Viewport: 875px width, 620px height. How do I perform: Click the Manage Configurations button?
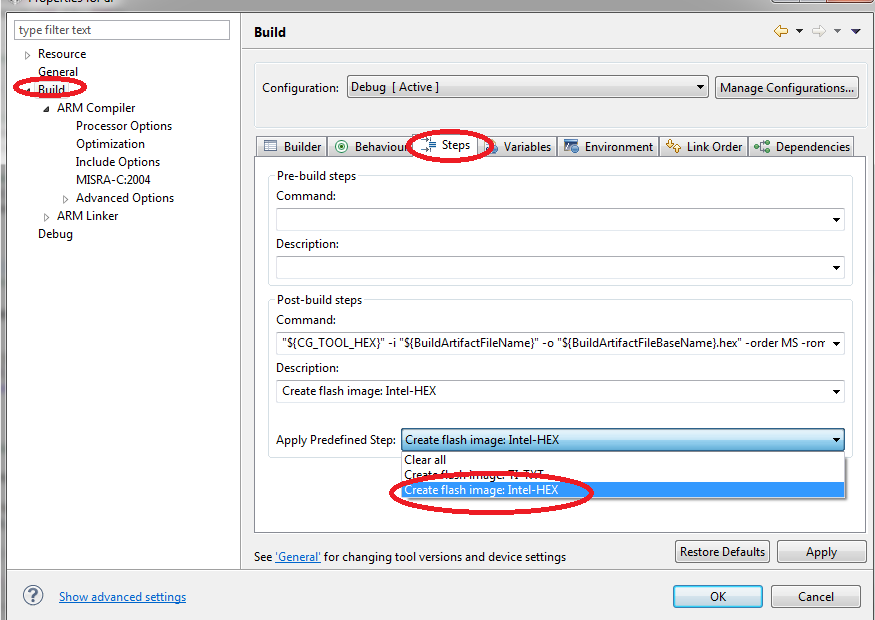pyautogui.click(x=787, y=87)
